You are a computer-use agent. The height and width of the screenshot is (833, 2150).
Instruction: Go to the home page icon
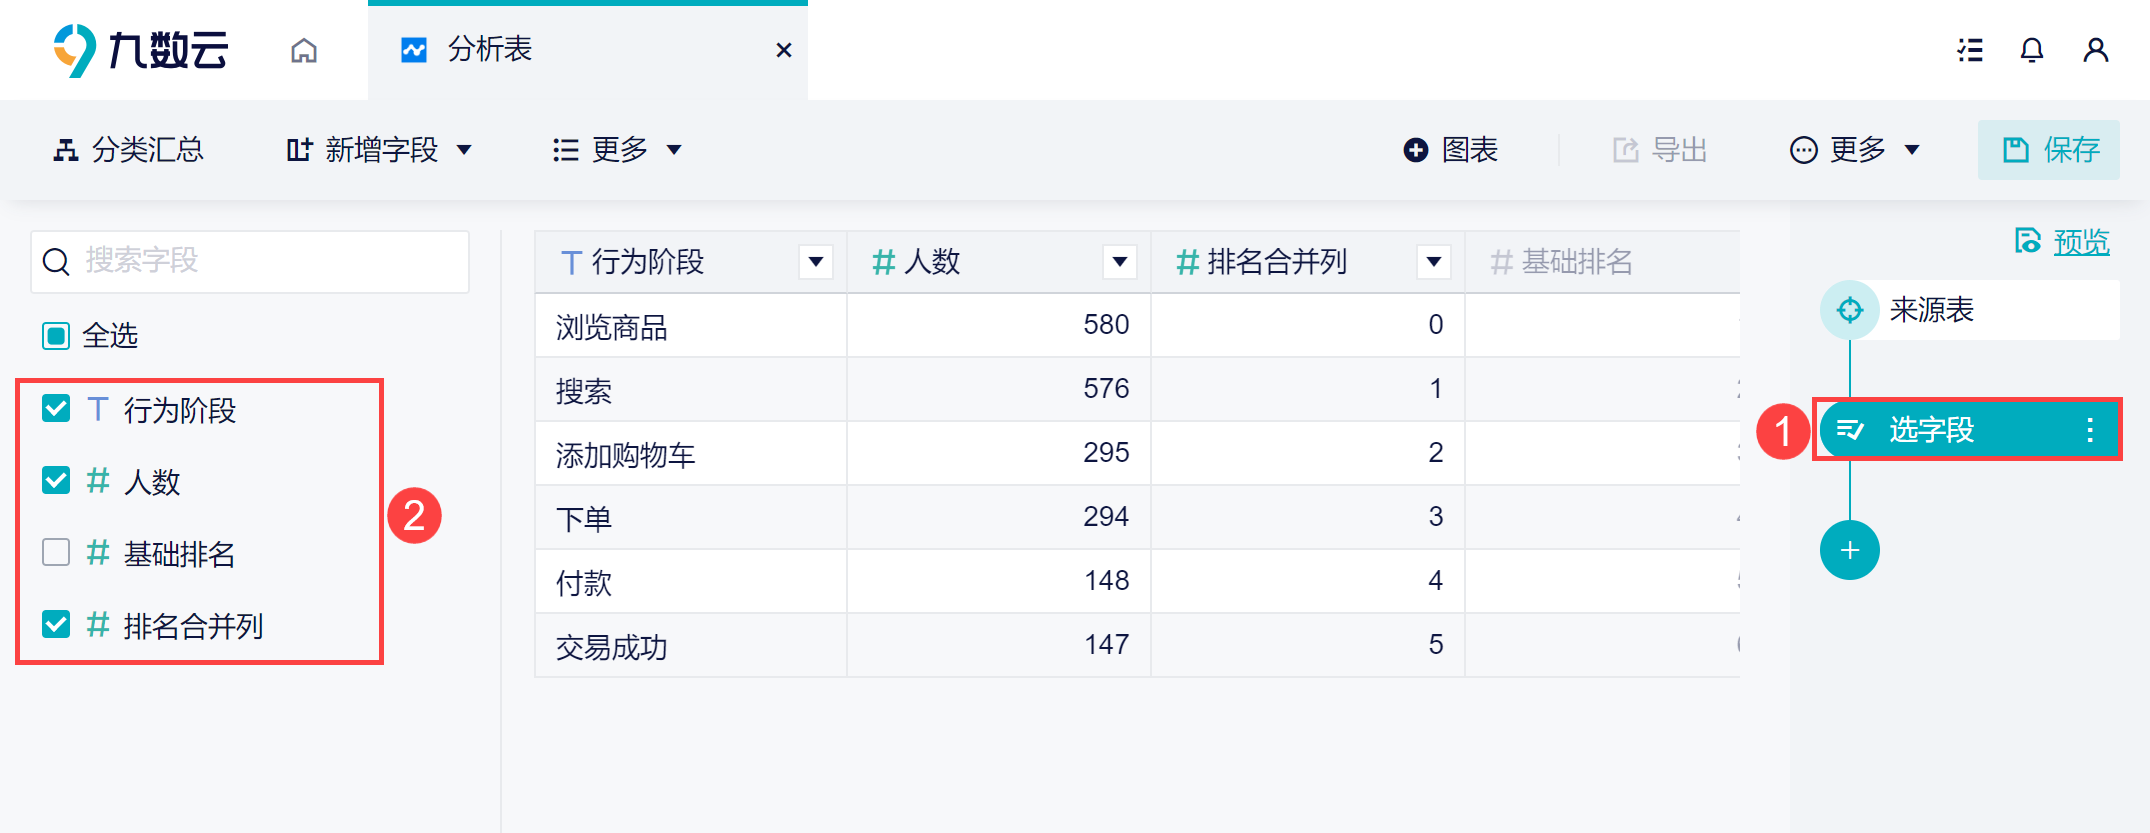pyautogui.click(x=304, y=50)
